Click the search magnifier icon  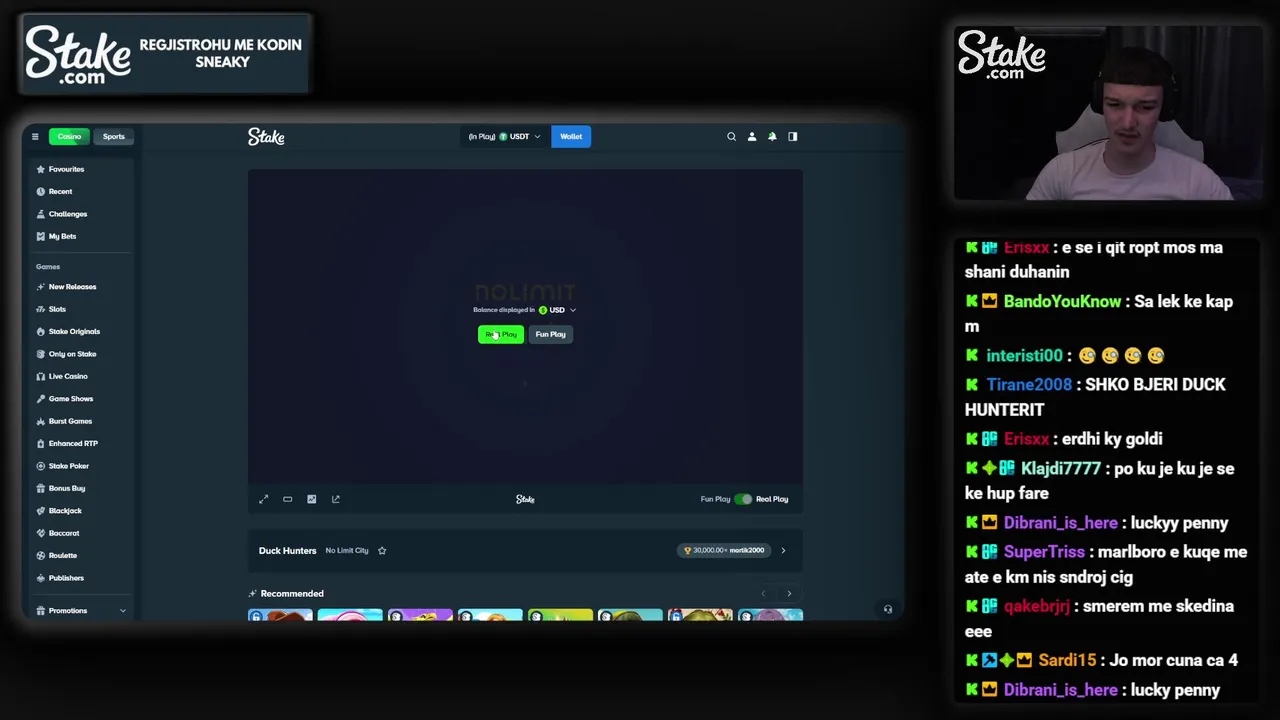[x=731, y=136]
